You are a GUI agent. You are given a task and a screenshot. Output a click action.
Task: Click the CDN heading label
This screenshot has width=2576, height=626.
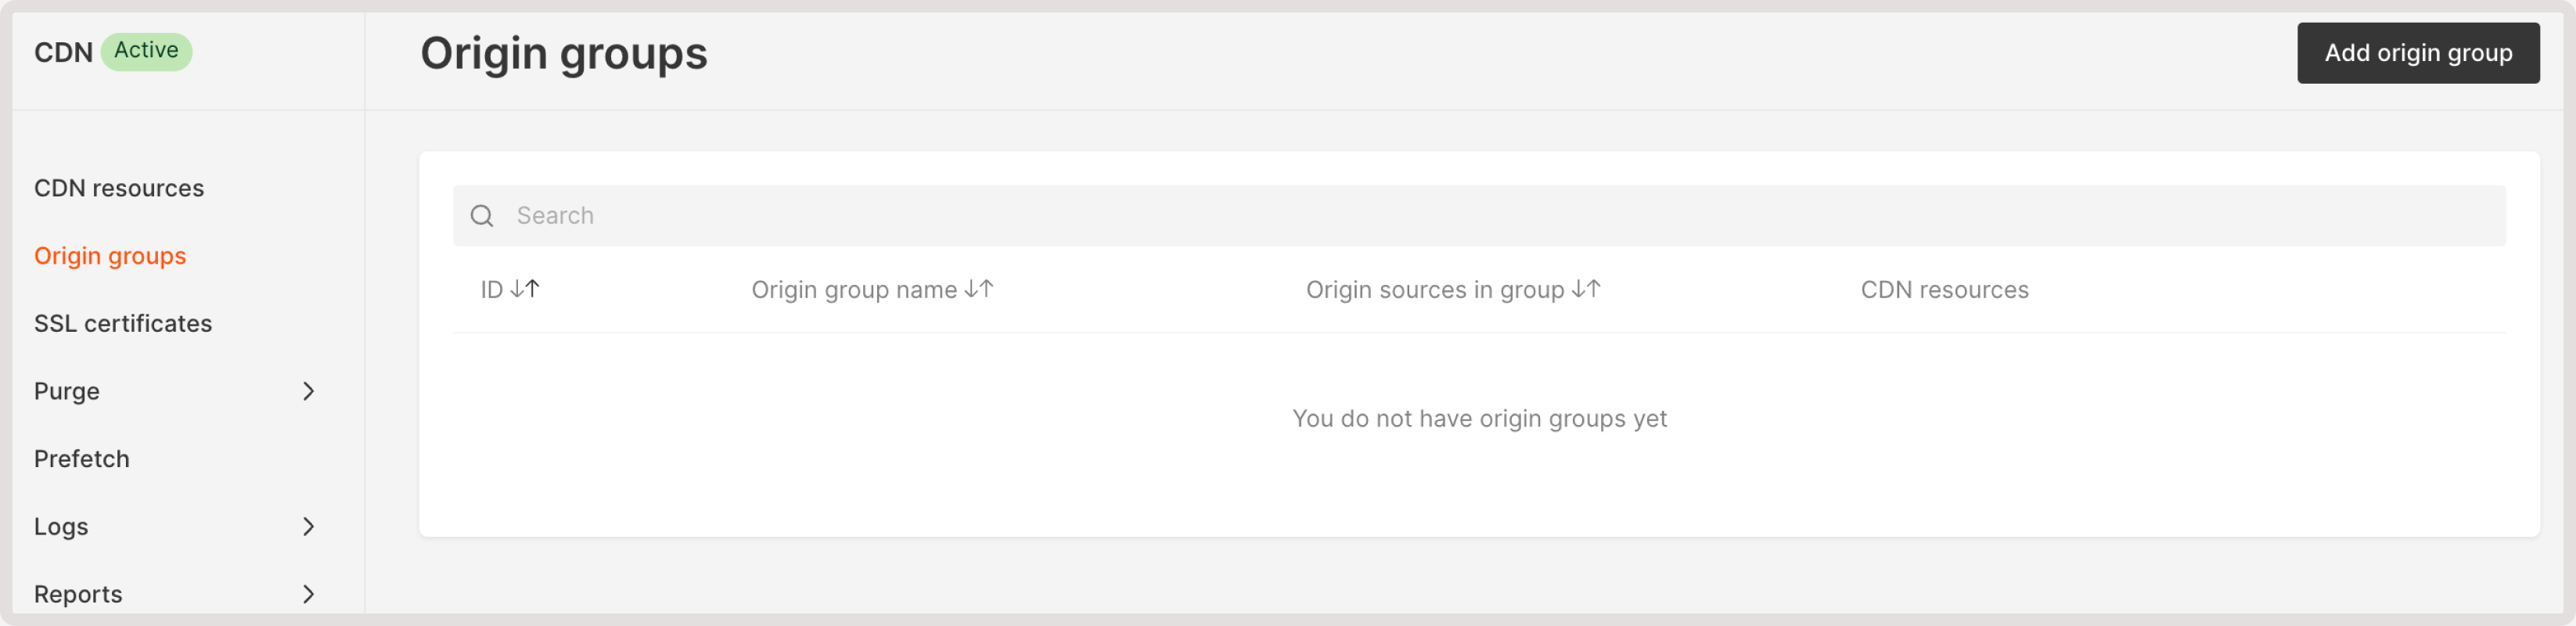63,51
